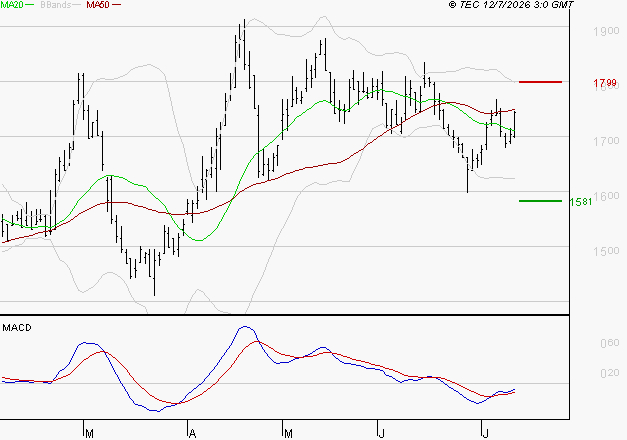
Task: Click the A month label on axis
Action: pyautogui.click(x=192, y=434)
